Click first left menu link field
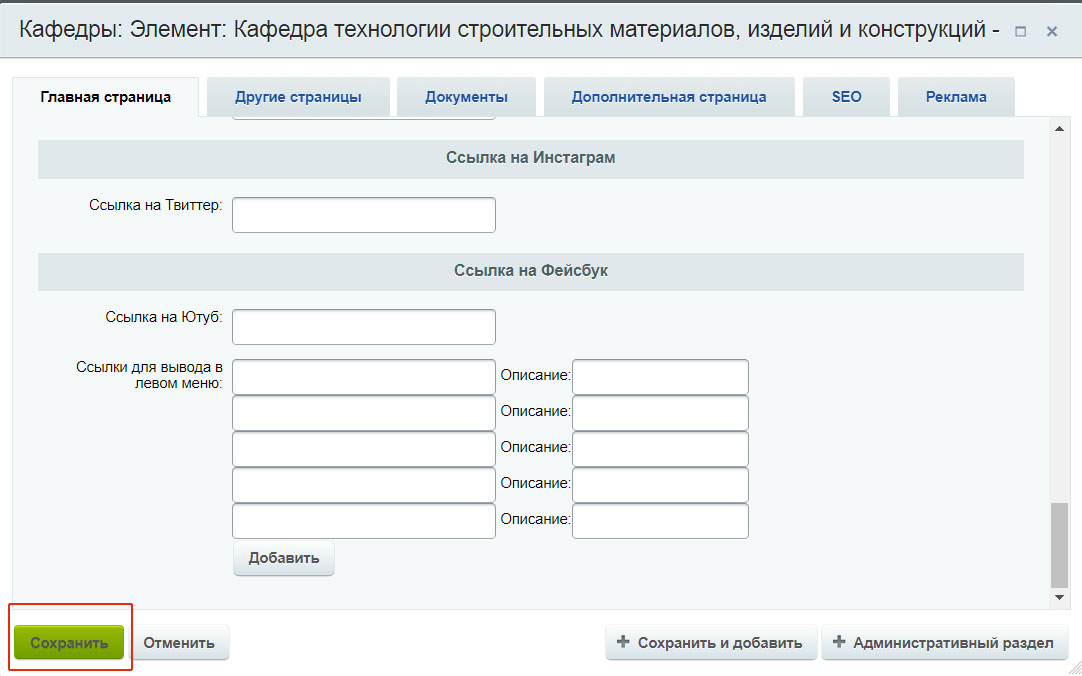1082x676 pixels. coord(364,377)
